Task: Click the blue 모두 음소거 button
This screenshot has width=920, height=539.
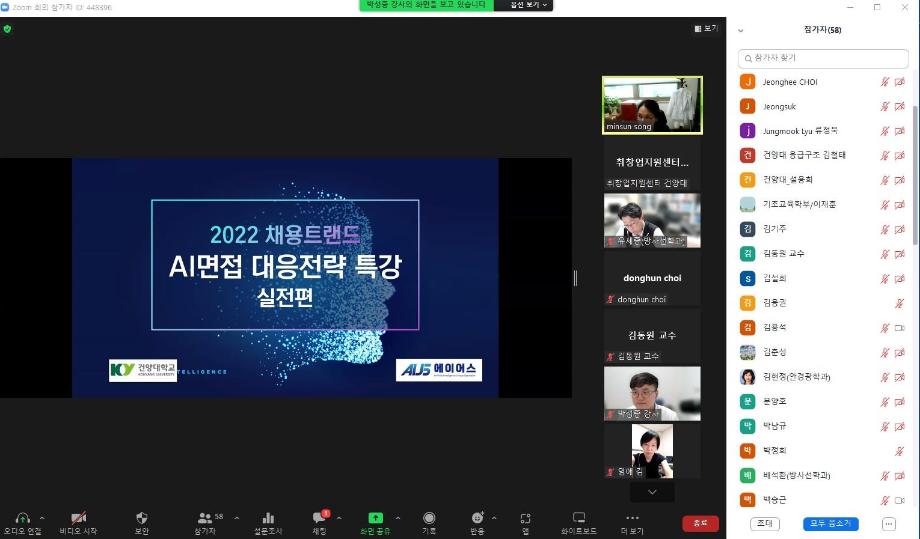Action: [830, 524]
